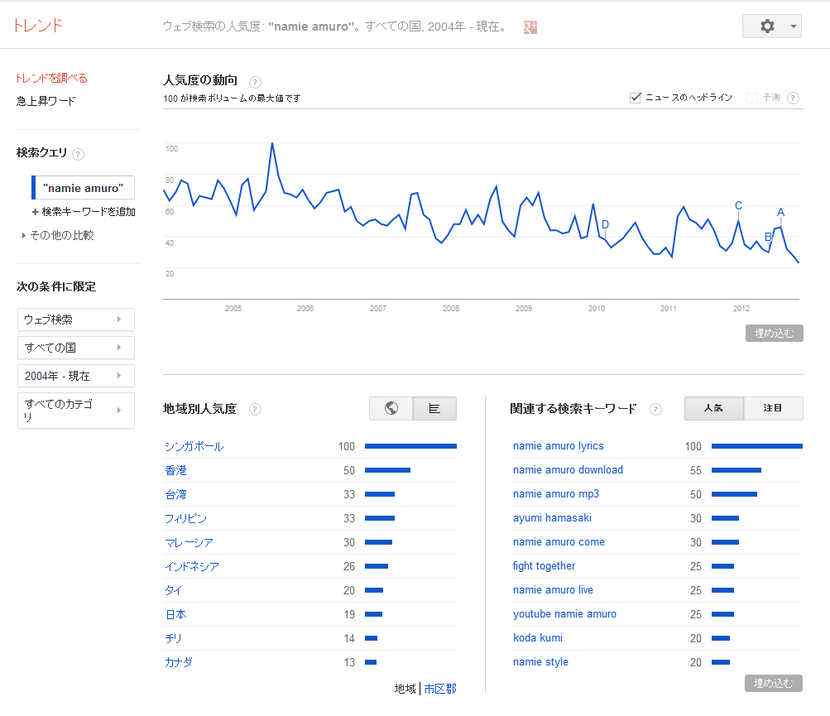830x716 pixels.
Task: Open the settings gear menu
Action: 767,26
